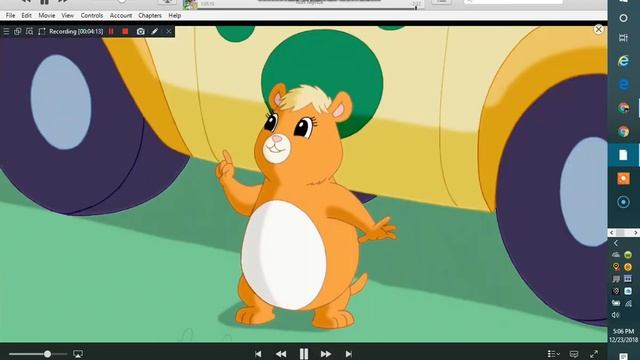The width and height of the screenshot is (640, 360).
Task: Open the Edit menu
Action: pos(27,16)
